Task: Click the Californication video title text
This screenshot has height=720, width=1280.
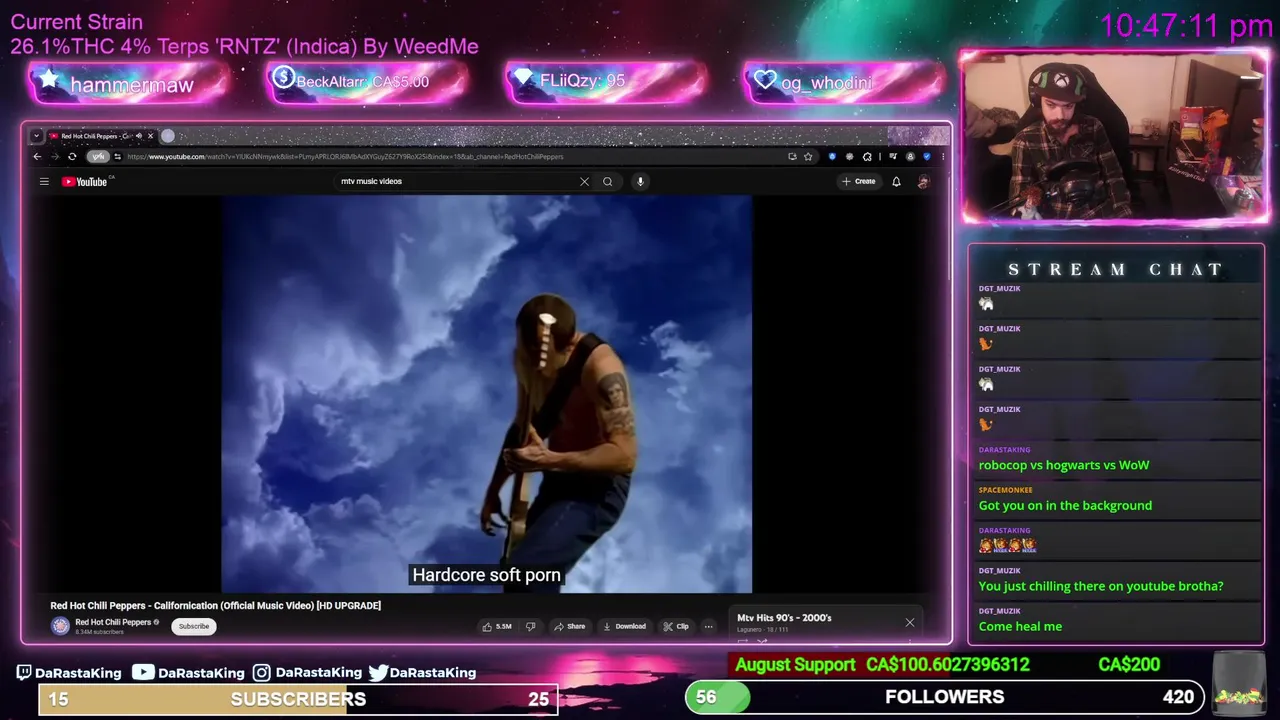Action: 216,605
